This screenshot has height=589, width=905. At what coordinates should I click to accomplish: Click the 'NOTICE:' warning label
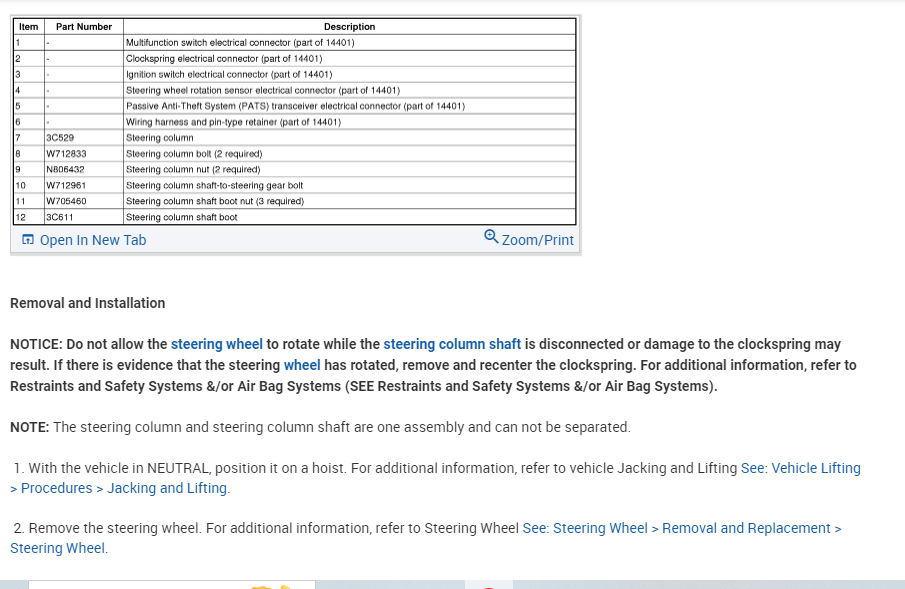36,344
